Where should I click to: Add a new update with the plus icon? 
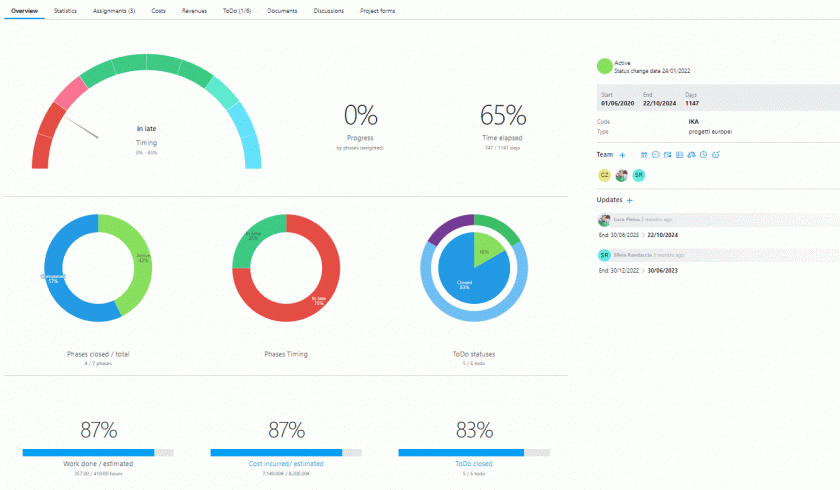629,200
